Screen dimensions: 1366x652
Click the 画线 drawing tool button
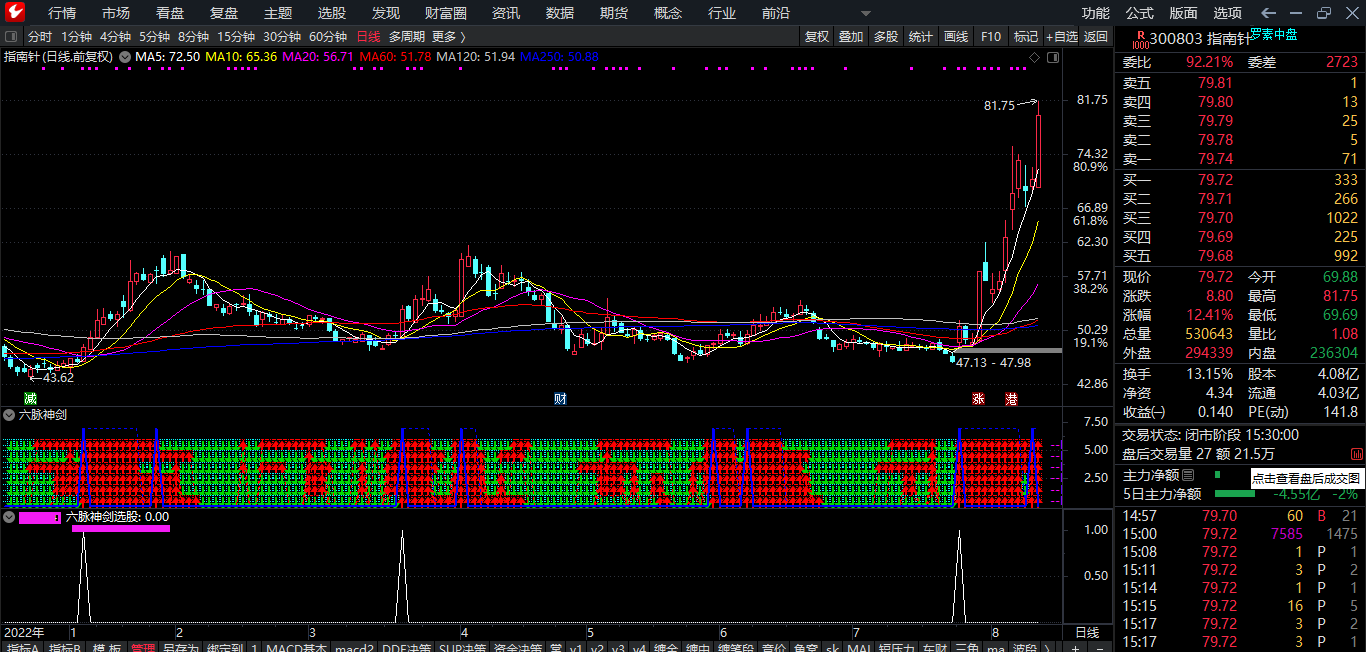(956, 37)
